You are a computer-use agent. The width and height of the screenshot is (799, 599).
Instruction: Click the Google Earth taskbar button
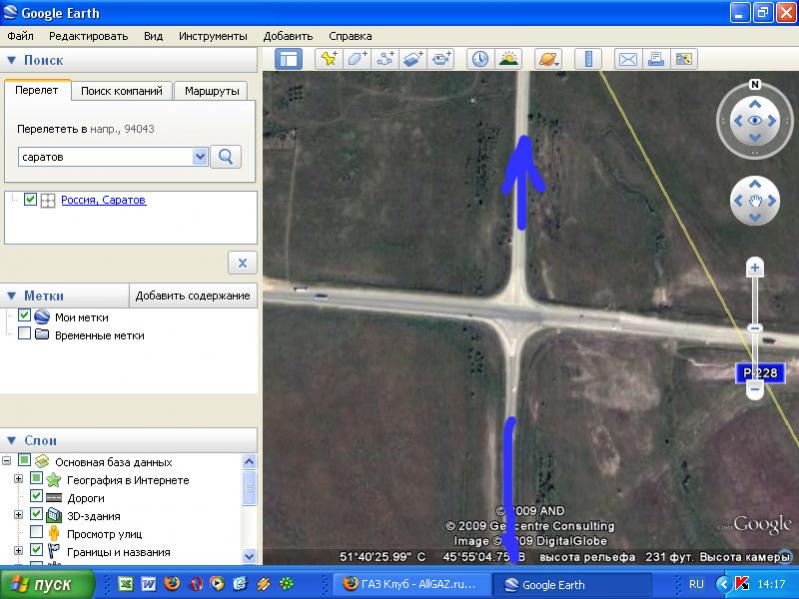click(571, 584)
